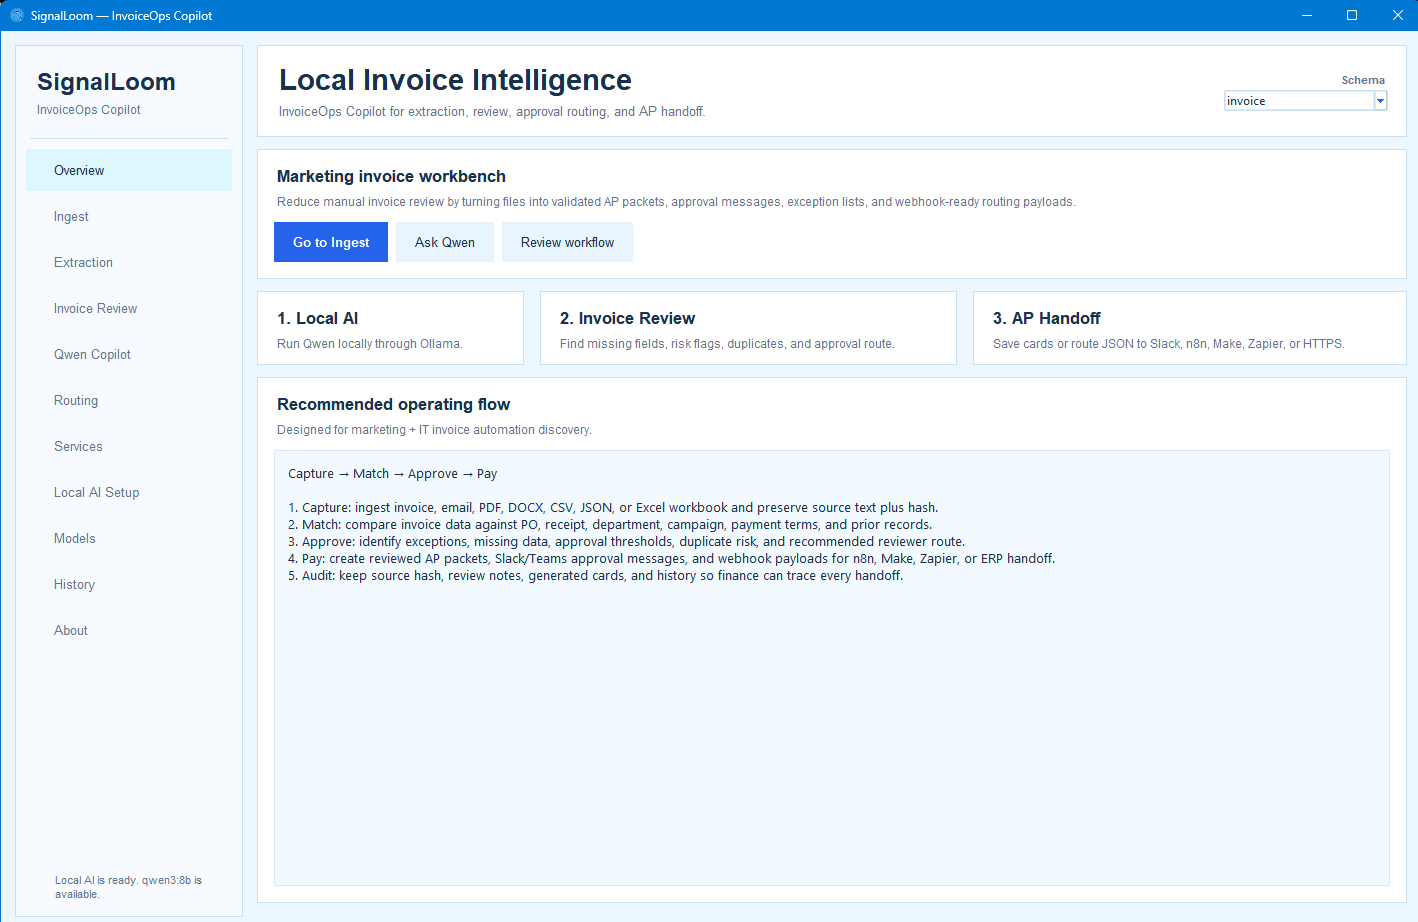This screenshot has height=922, width=1418.
Task: Click the Local AI is ready status text
Action: [x=128, y=887]
